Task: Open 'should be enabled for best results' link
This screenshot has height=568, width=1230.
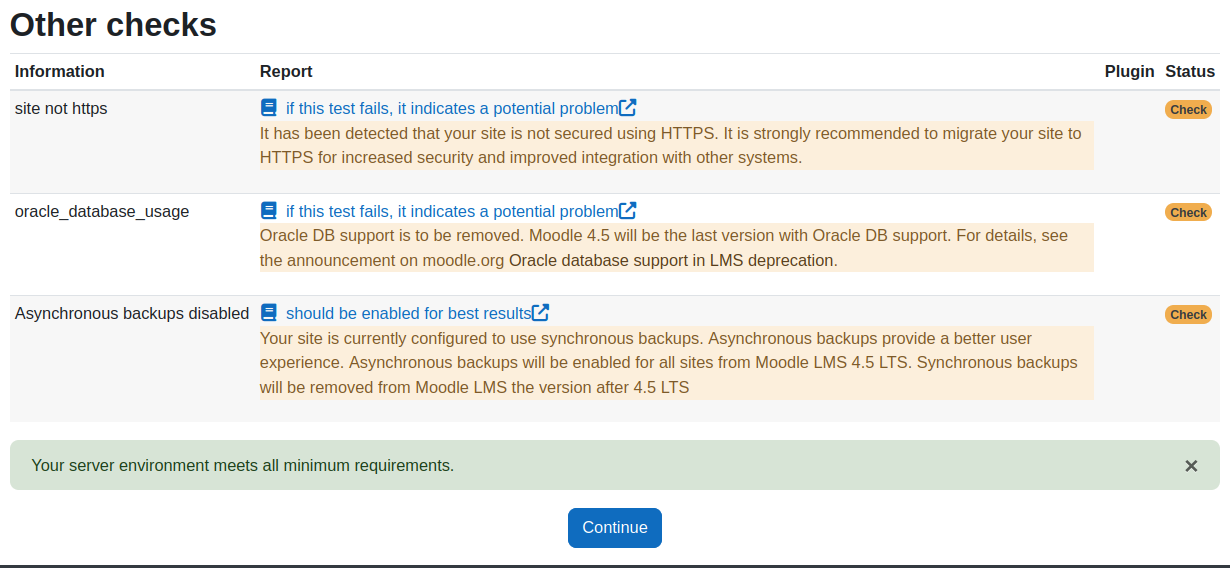Action: click(x=409, y=313)
